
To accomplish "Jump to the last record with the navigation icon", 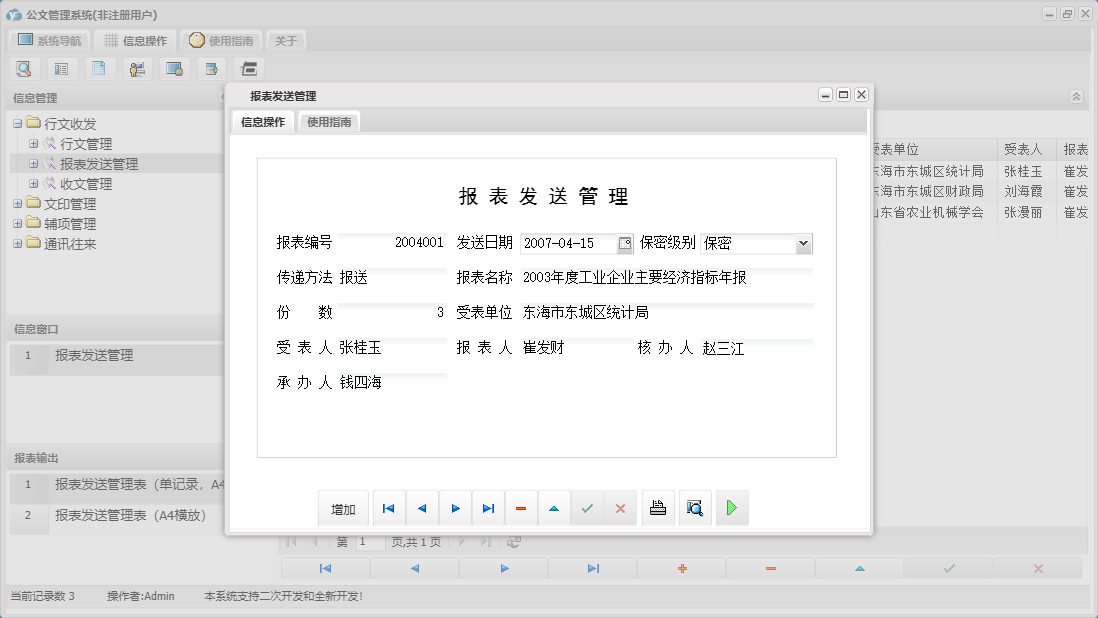I will pyautogui.click(x=488, y=508).
